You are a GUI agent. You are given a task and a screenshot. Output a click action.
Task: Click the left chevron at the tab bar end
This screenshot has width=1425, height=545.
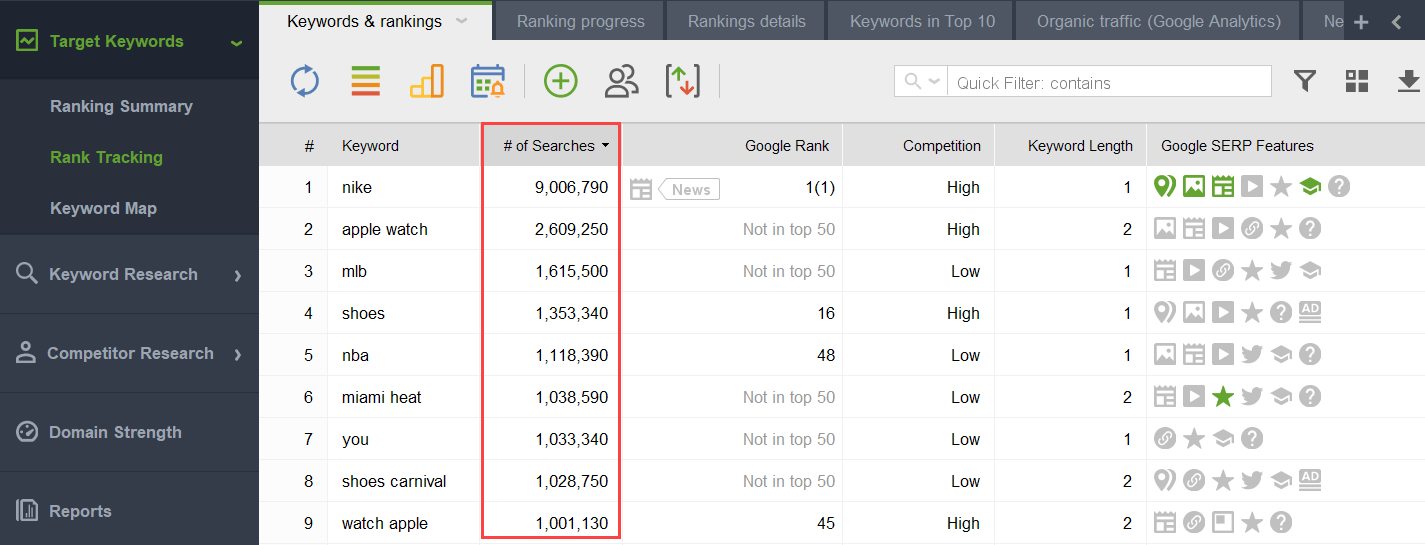[x=1397, y=22]
